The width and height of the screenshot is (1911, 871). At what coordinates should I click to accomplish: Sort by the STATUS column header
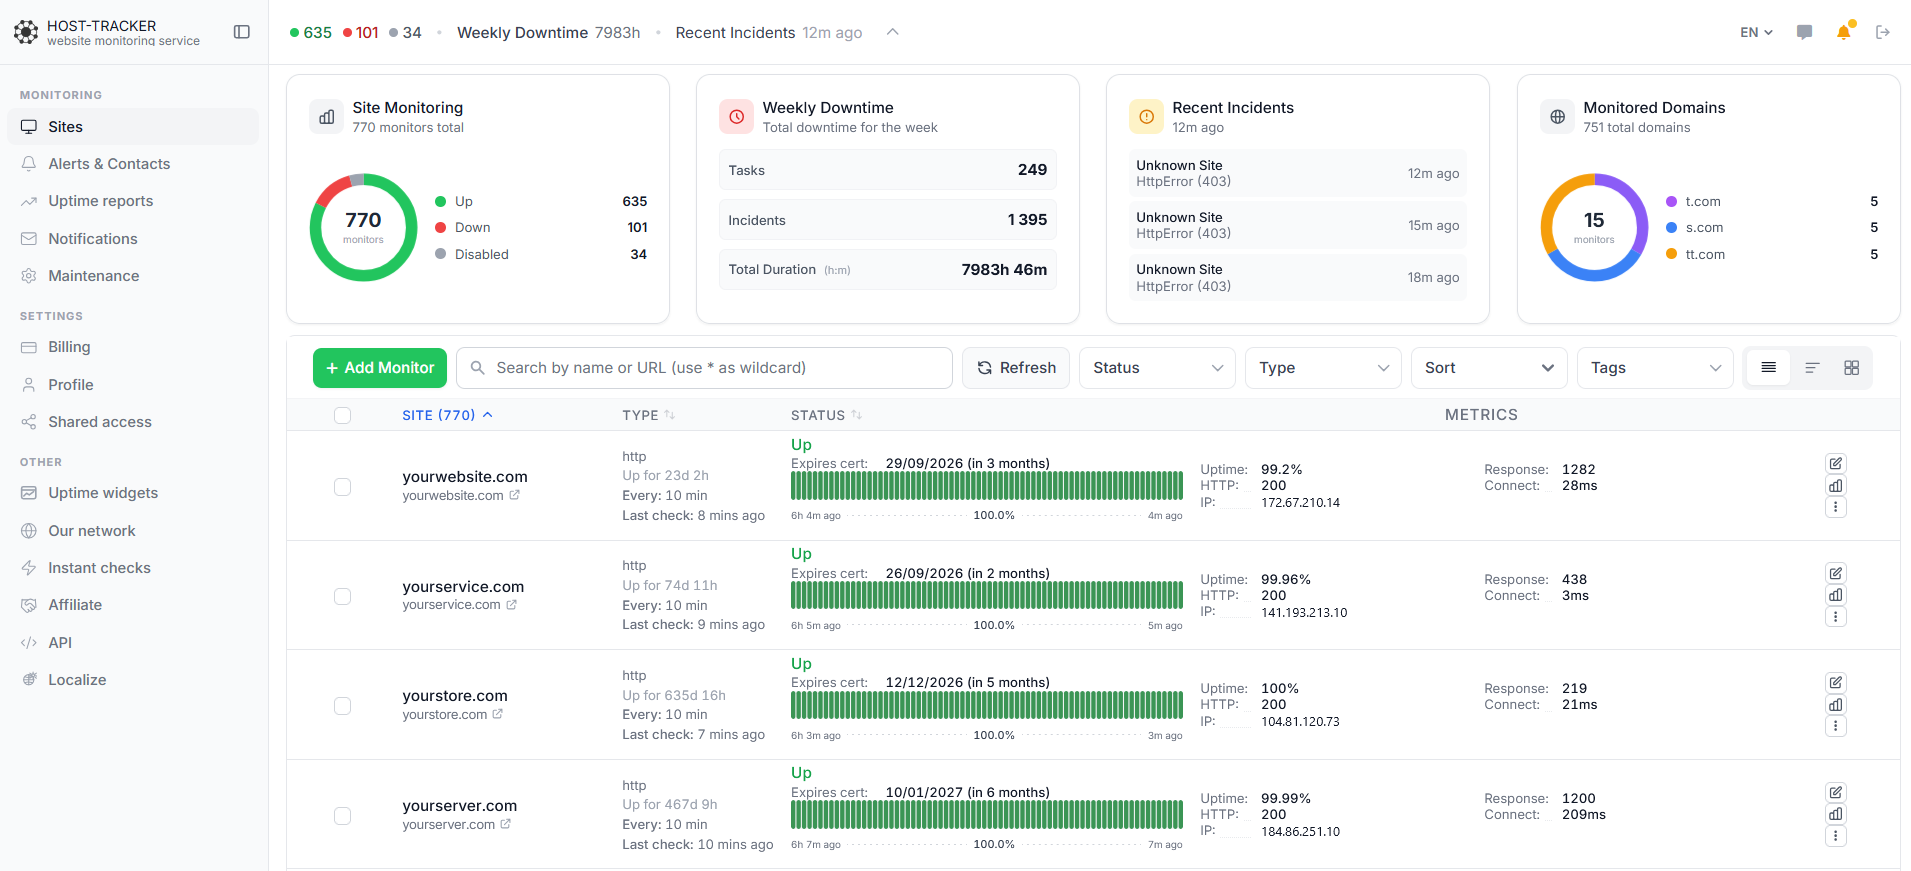826,415
